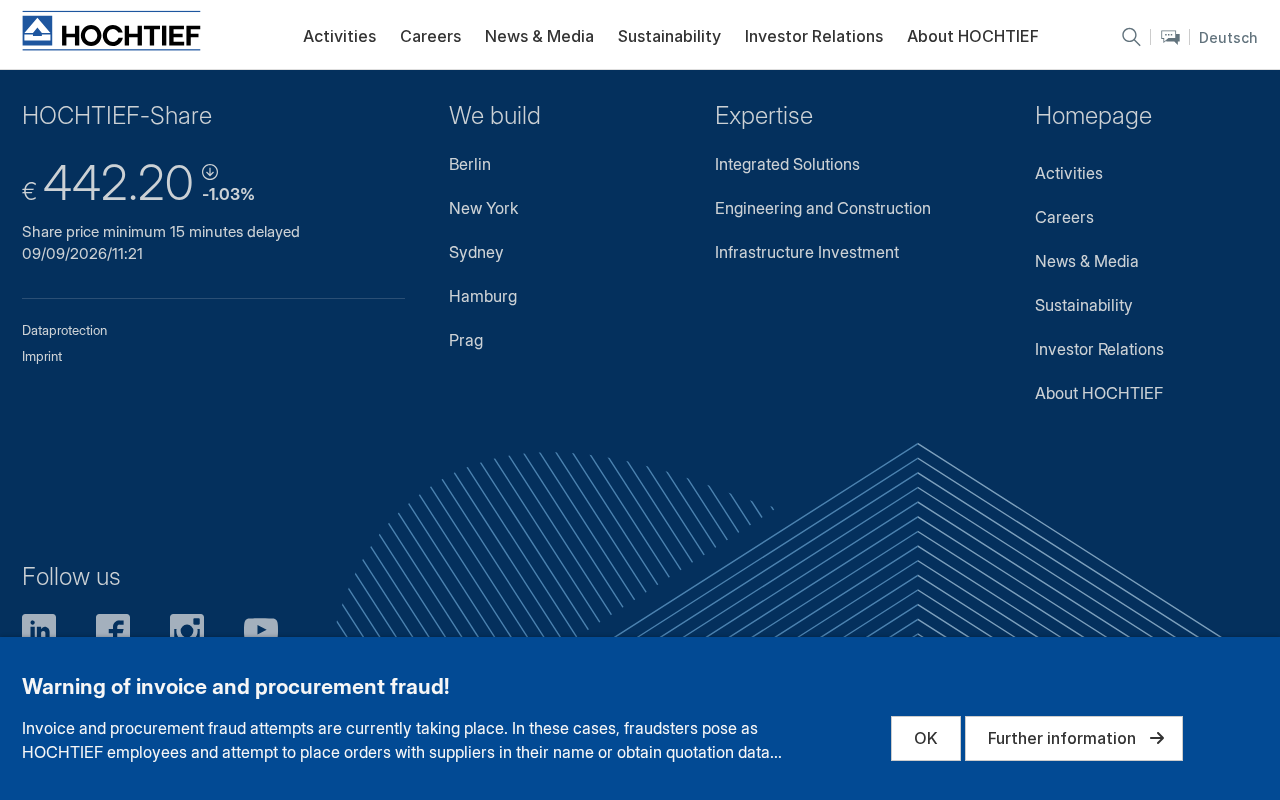The width and height of the screenshot is (1280, 800).
Task: Open the Instagram social icon
Action: 187,626
